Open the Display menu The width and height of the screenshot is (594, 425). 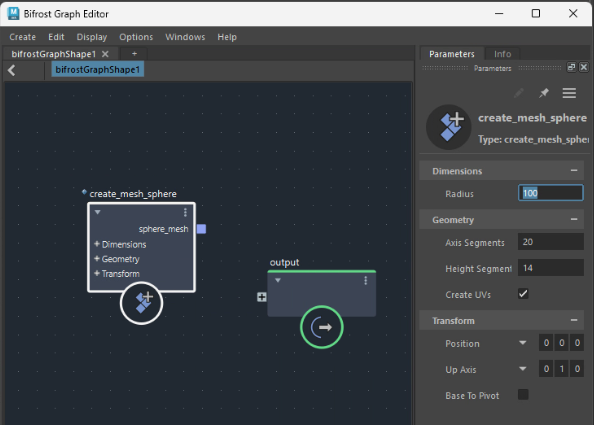(92, 37)
